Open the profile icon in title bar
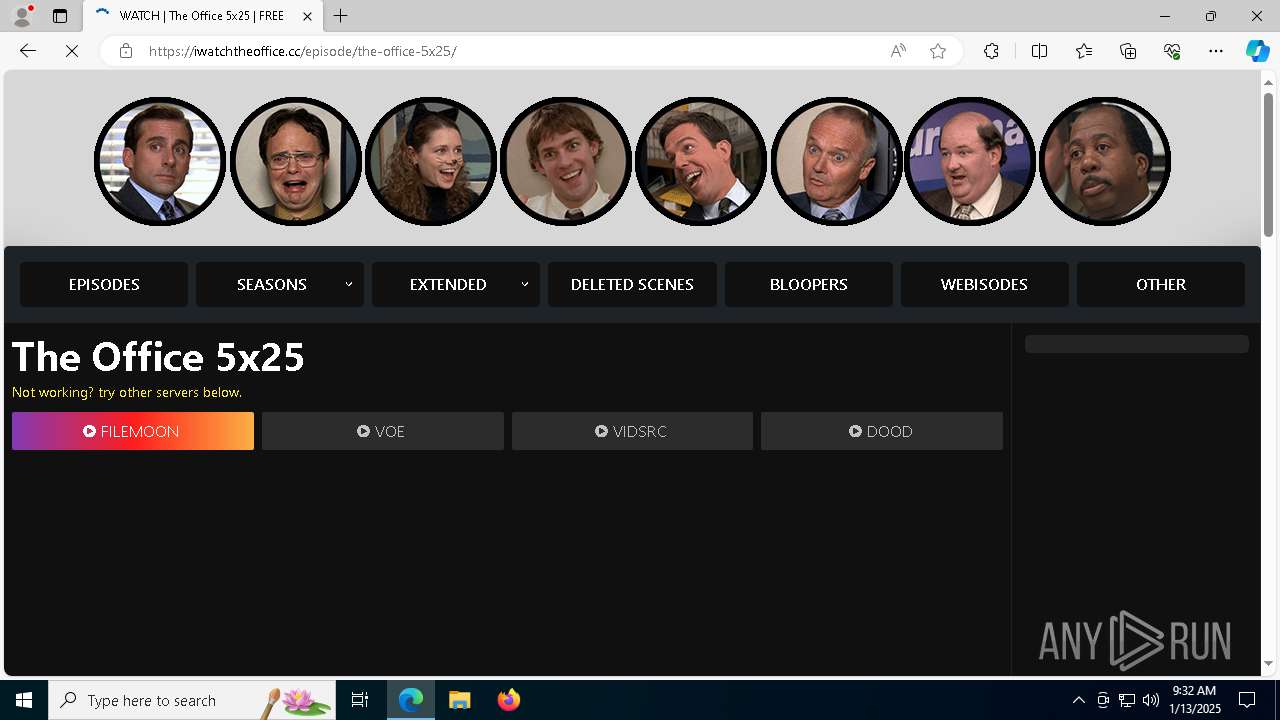1280x720 pixels. click(22, 16)
